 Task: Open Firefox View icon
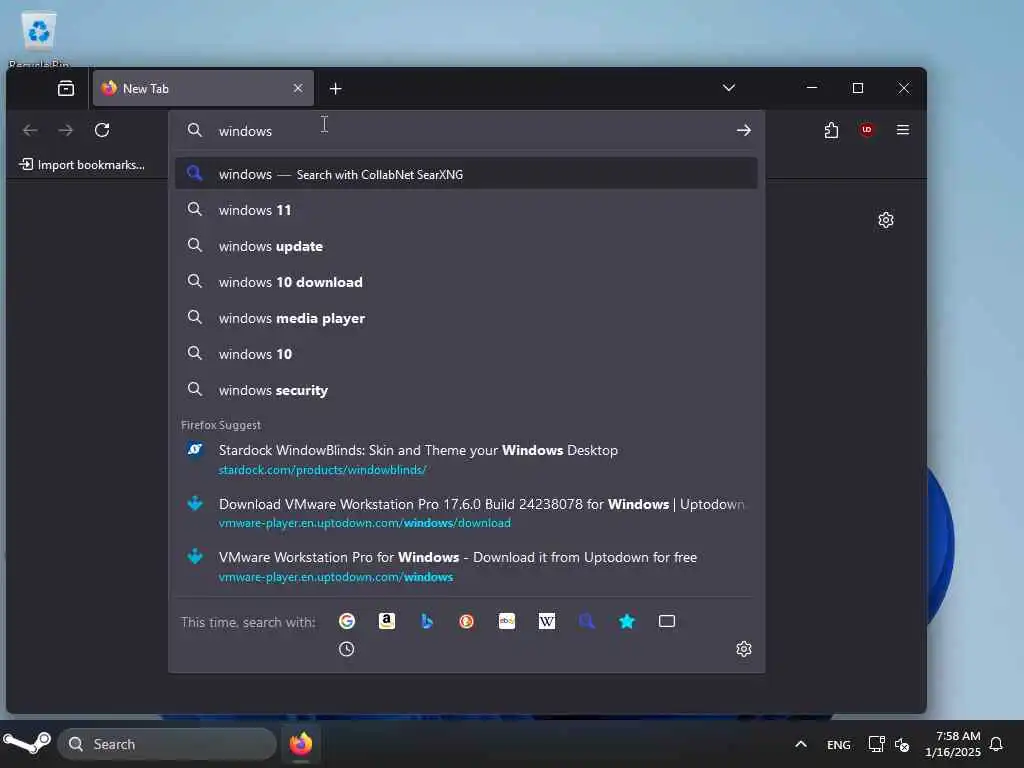66,88
